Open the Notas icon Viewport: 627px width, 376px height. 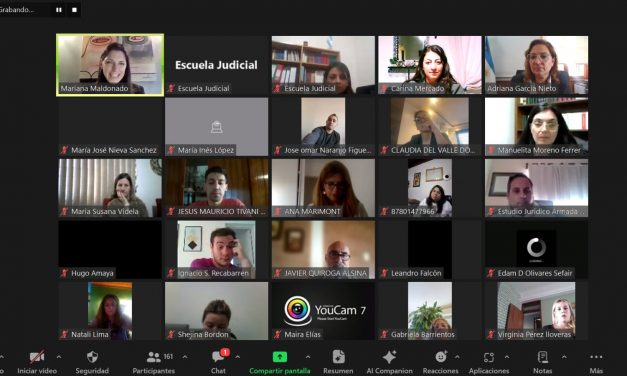pos(543,357)
